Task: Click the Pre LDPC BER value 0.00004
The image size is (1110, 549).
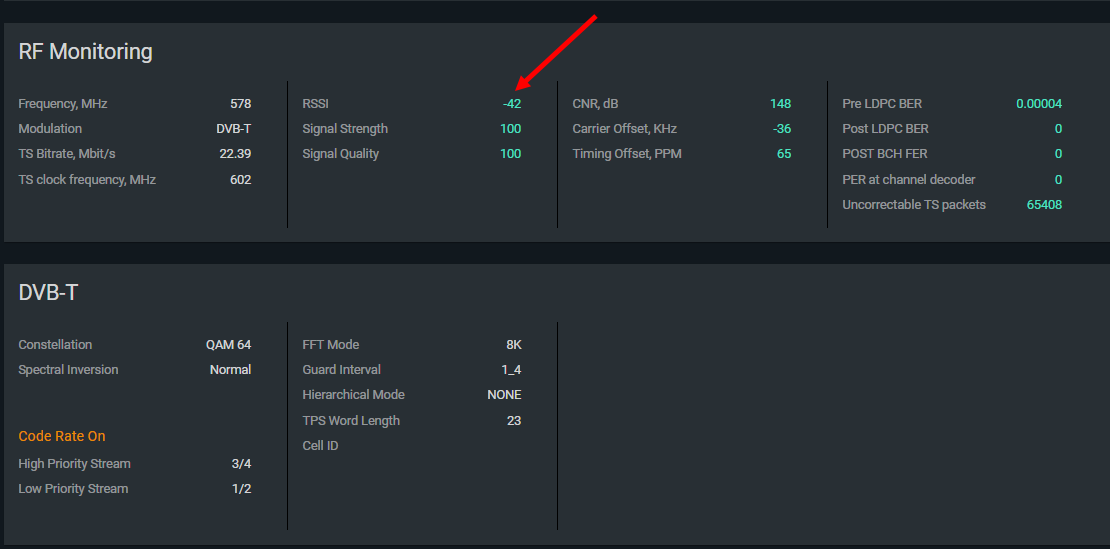Action: click(x=1039, y=104)
